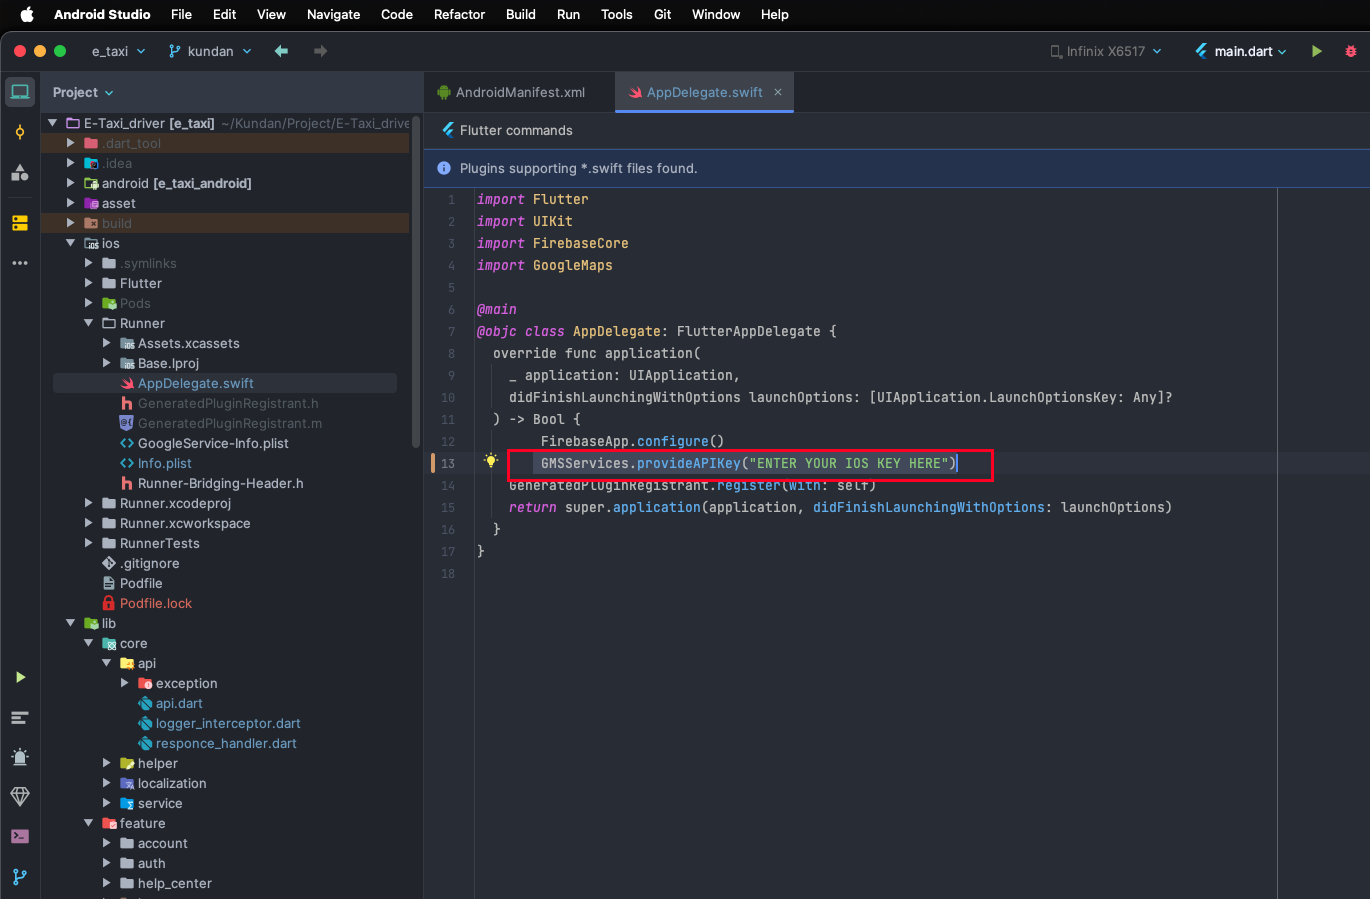Image resolution: width=1370 pixels, height=899 pixels.
Task: Select the .gitignore file
Action: (150, 563)
